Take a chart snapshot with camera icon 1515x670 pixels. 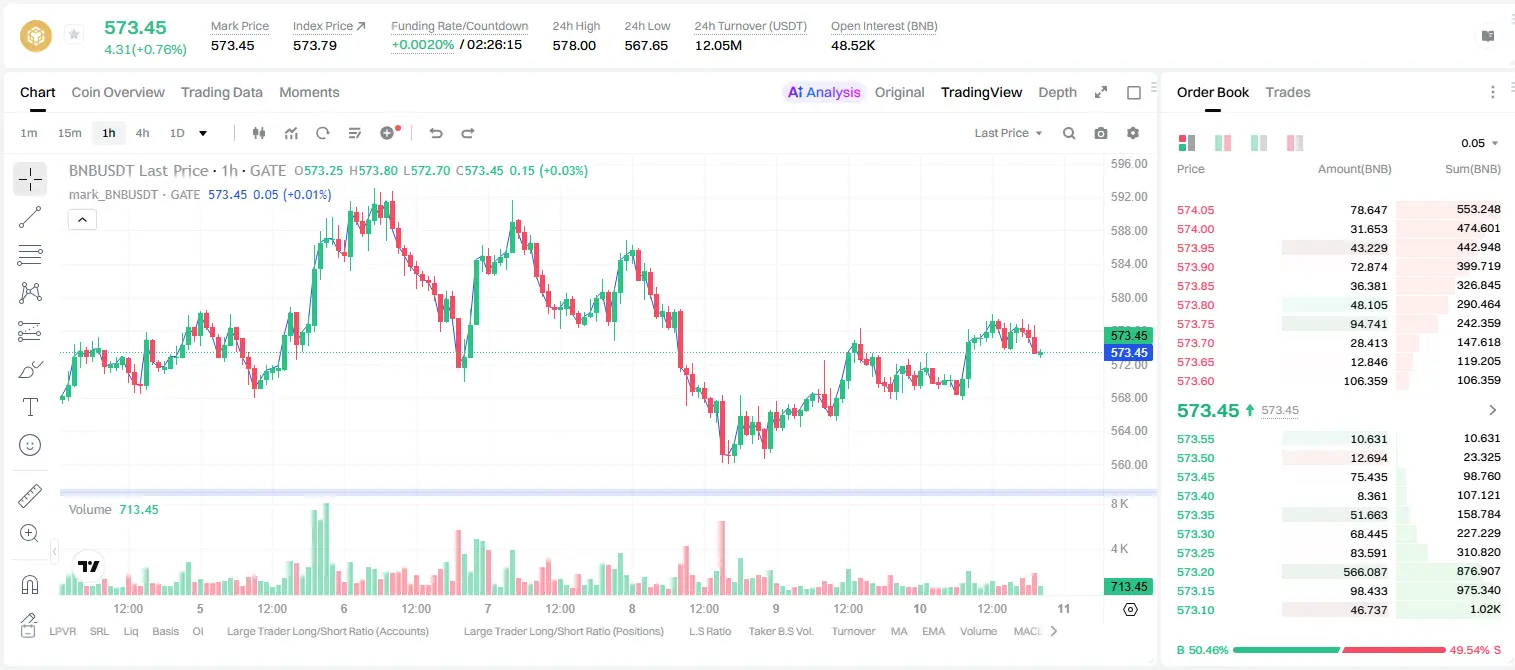[x=1101, y=133]
